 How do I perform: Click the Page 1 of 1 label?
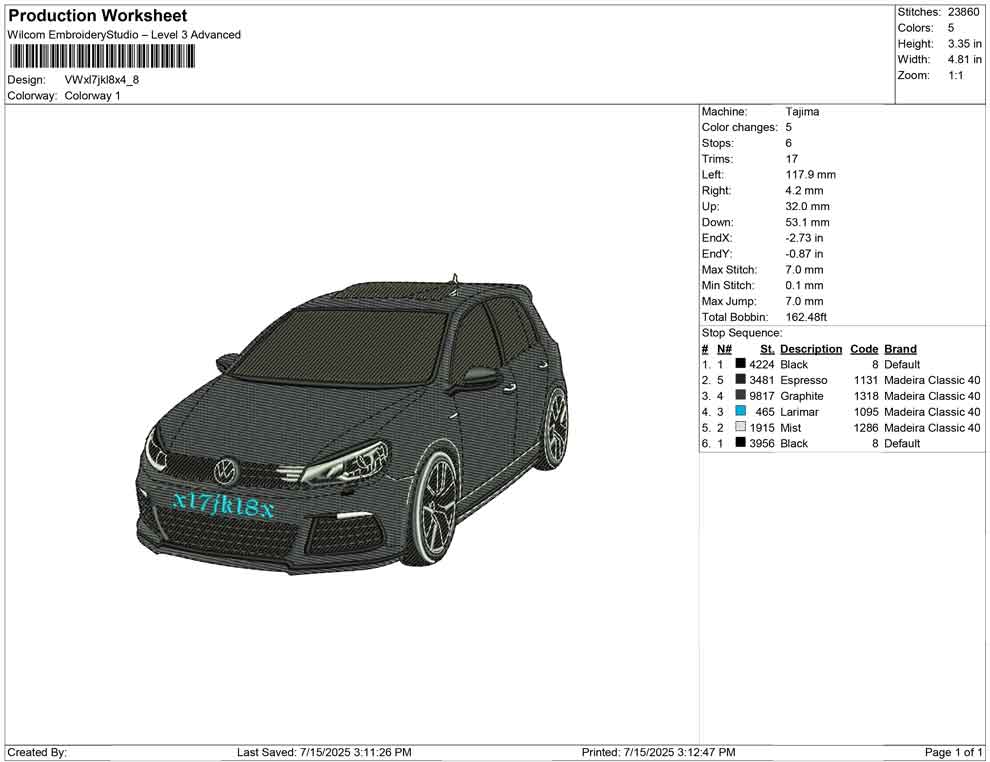click(x=954, y=752)
